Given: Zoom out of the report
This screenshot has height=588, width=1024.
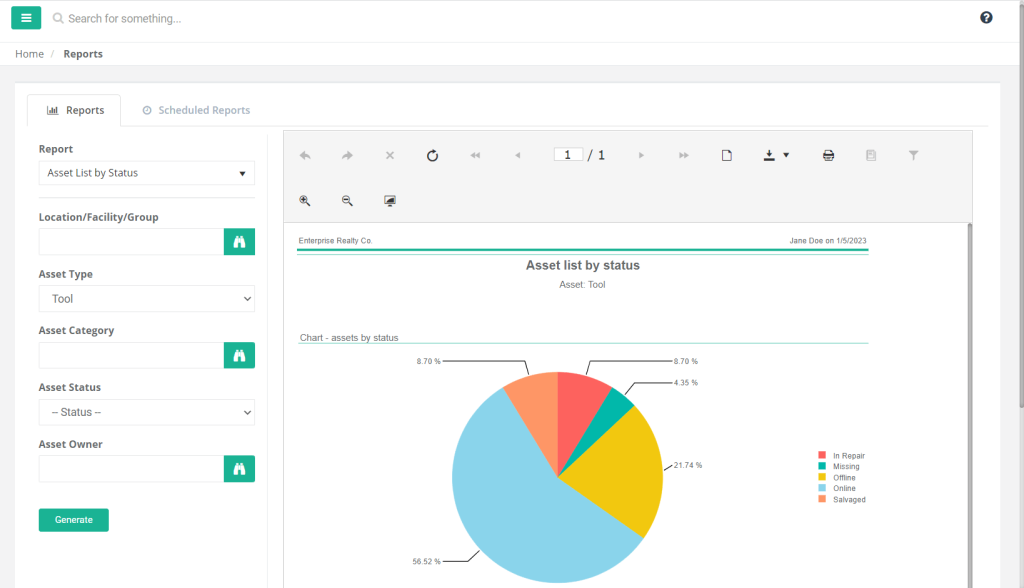Looking at the screenshot, I should click(347, 201).
